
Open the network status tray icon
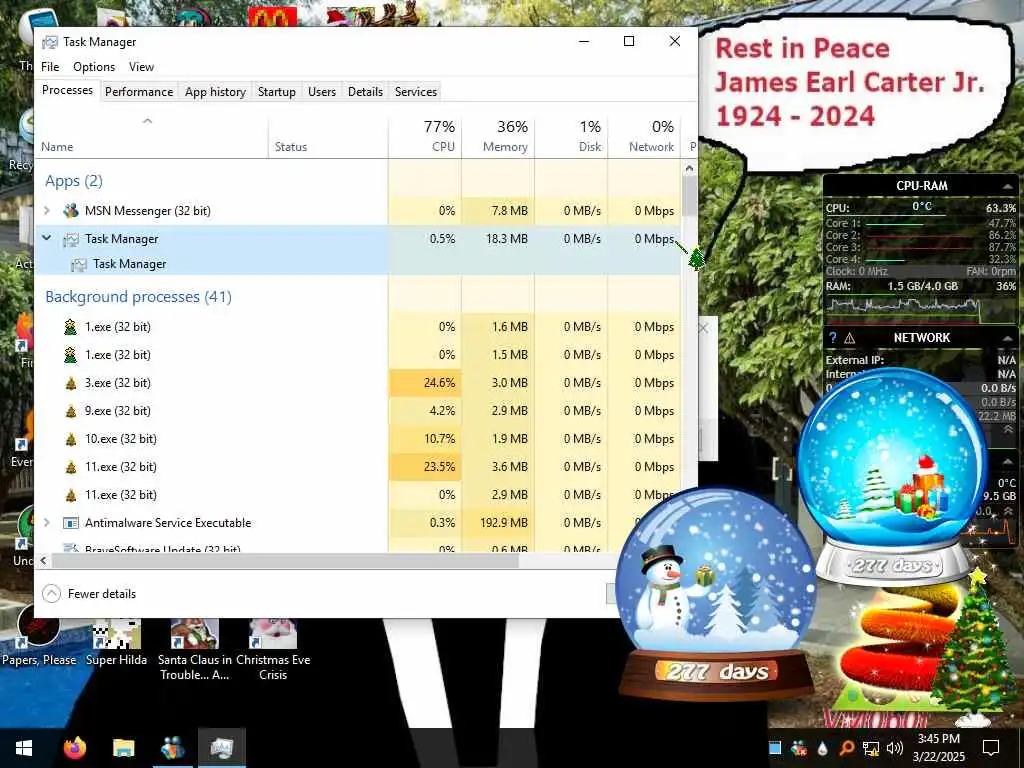(x=871, y=748)
